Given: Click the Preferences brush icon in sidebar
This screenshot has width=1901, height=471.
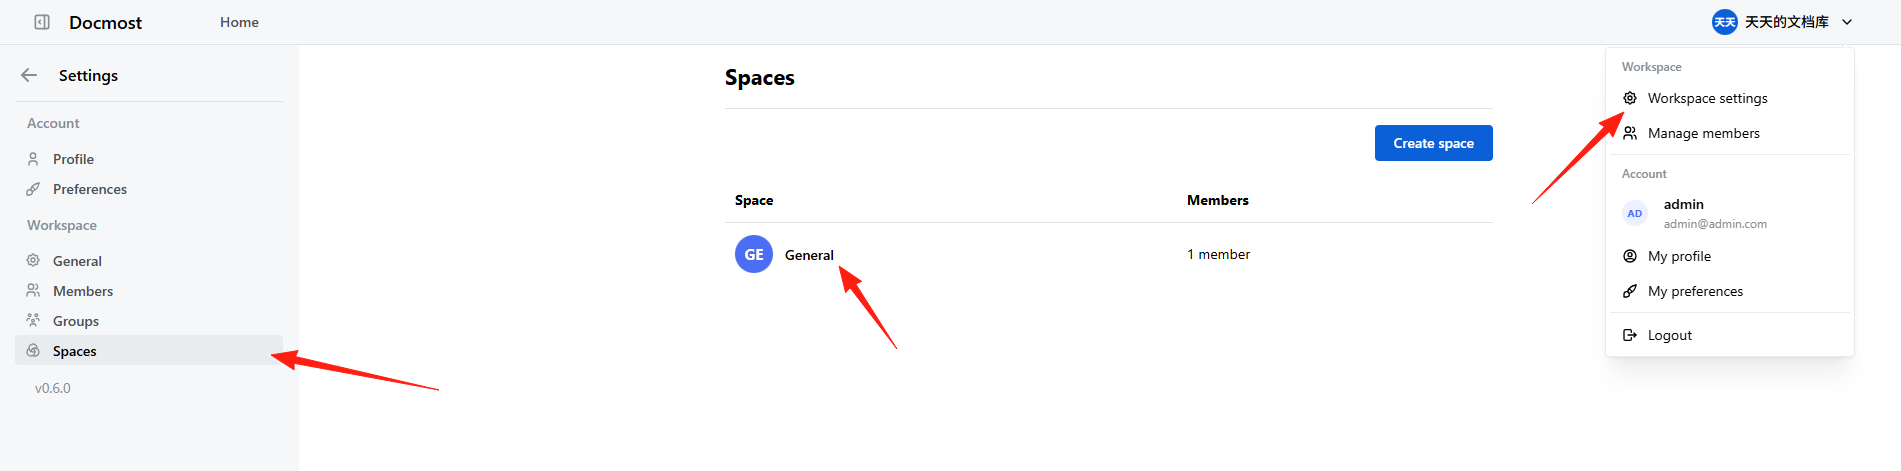Looking at the screenshot, I should (x=33, y=189).
